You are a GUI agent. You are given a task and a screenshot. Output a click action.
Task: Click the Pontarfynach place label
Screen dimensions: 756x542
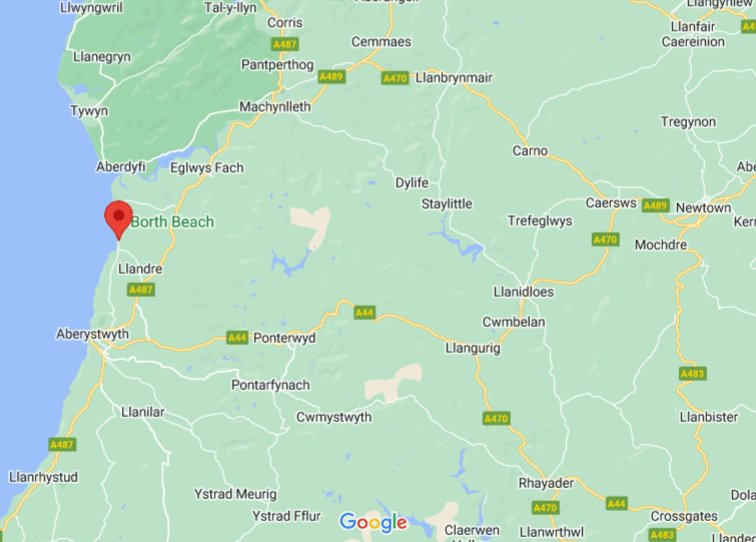(270, 385)
